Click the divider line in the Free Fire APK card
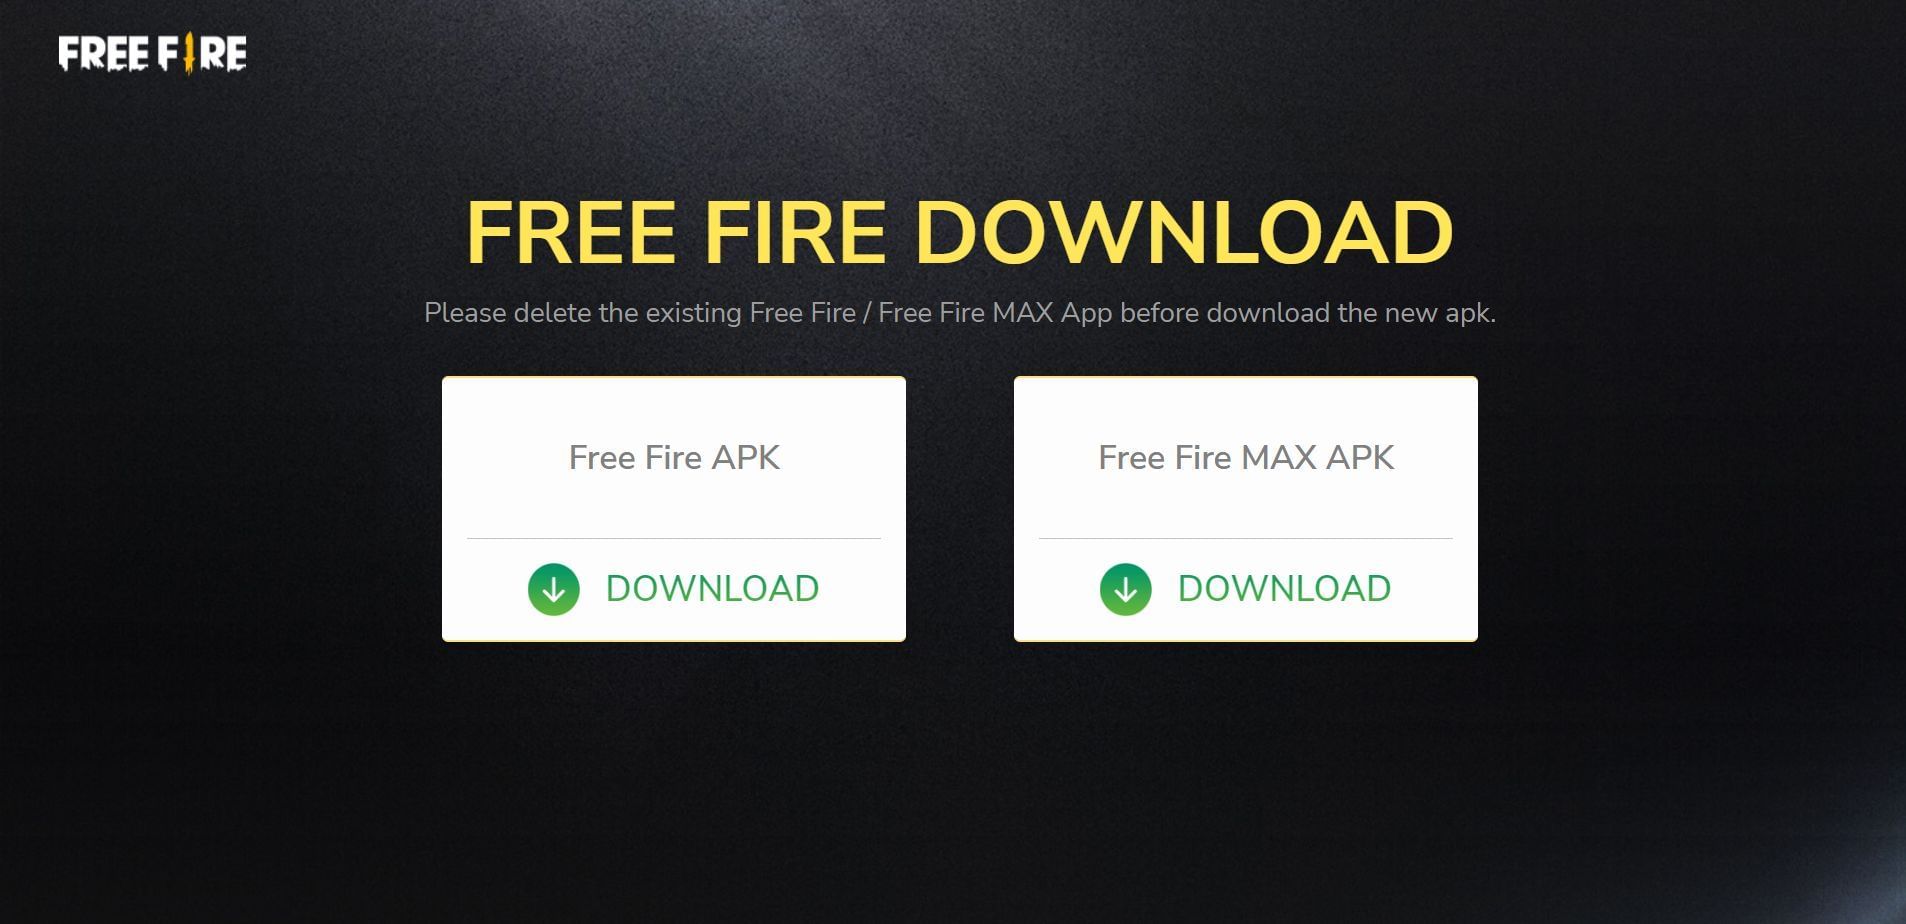The width and height of the screenshot is (1906, 924). click(x=674, y=538)
